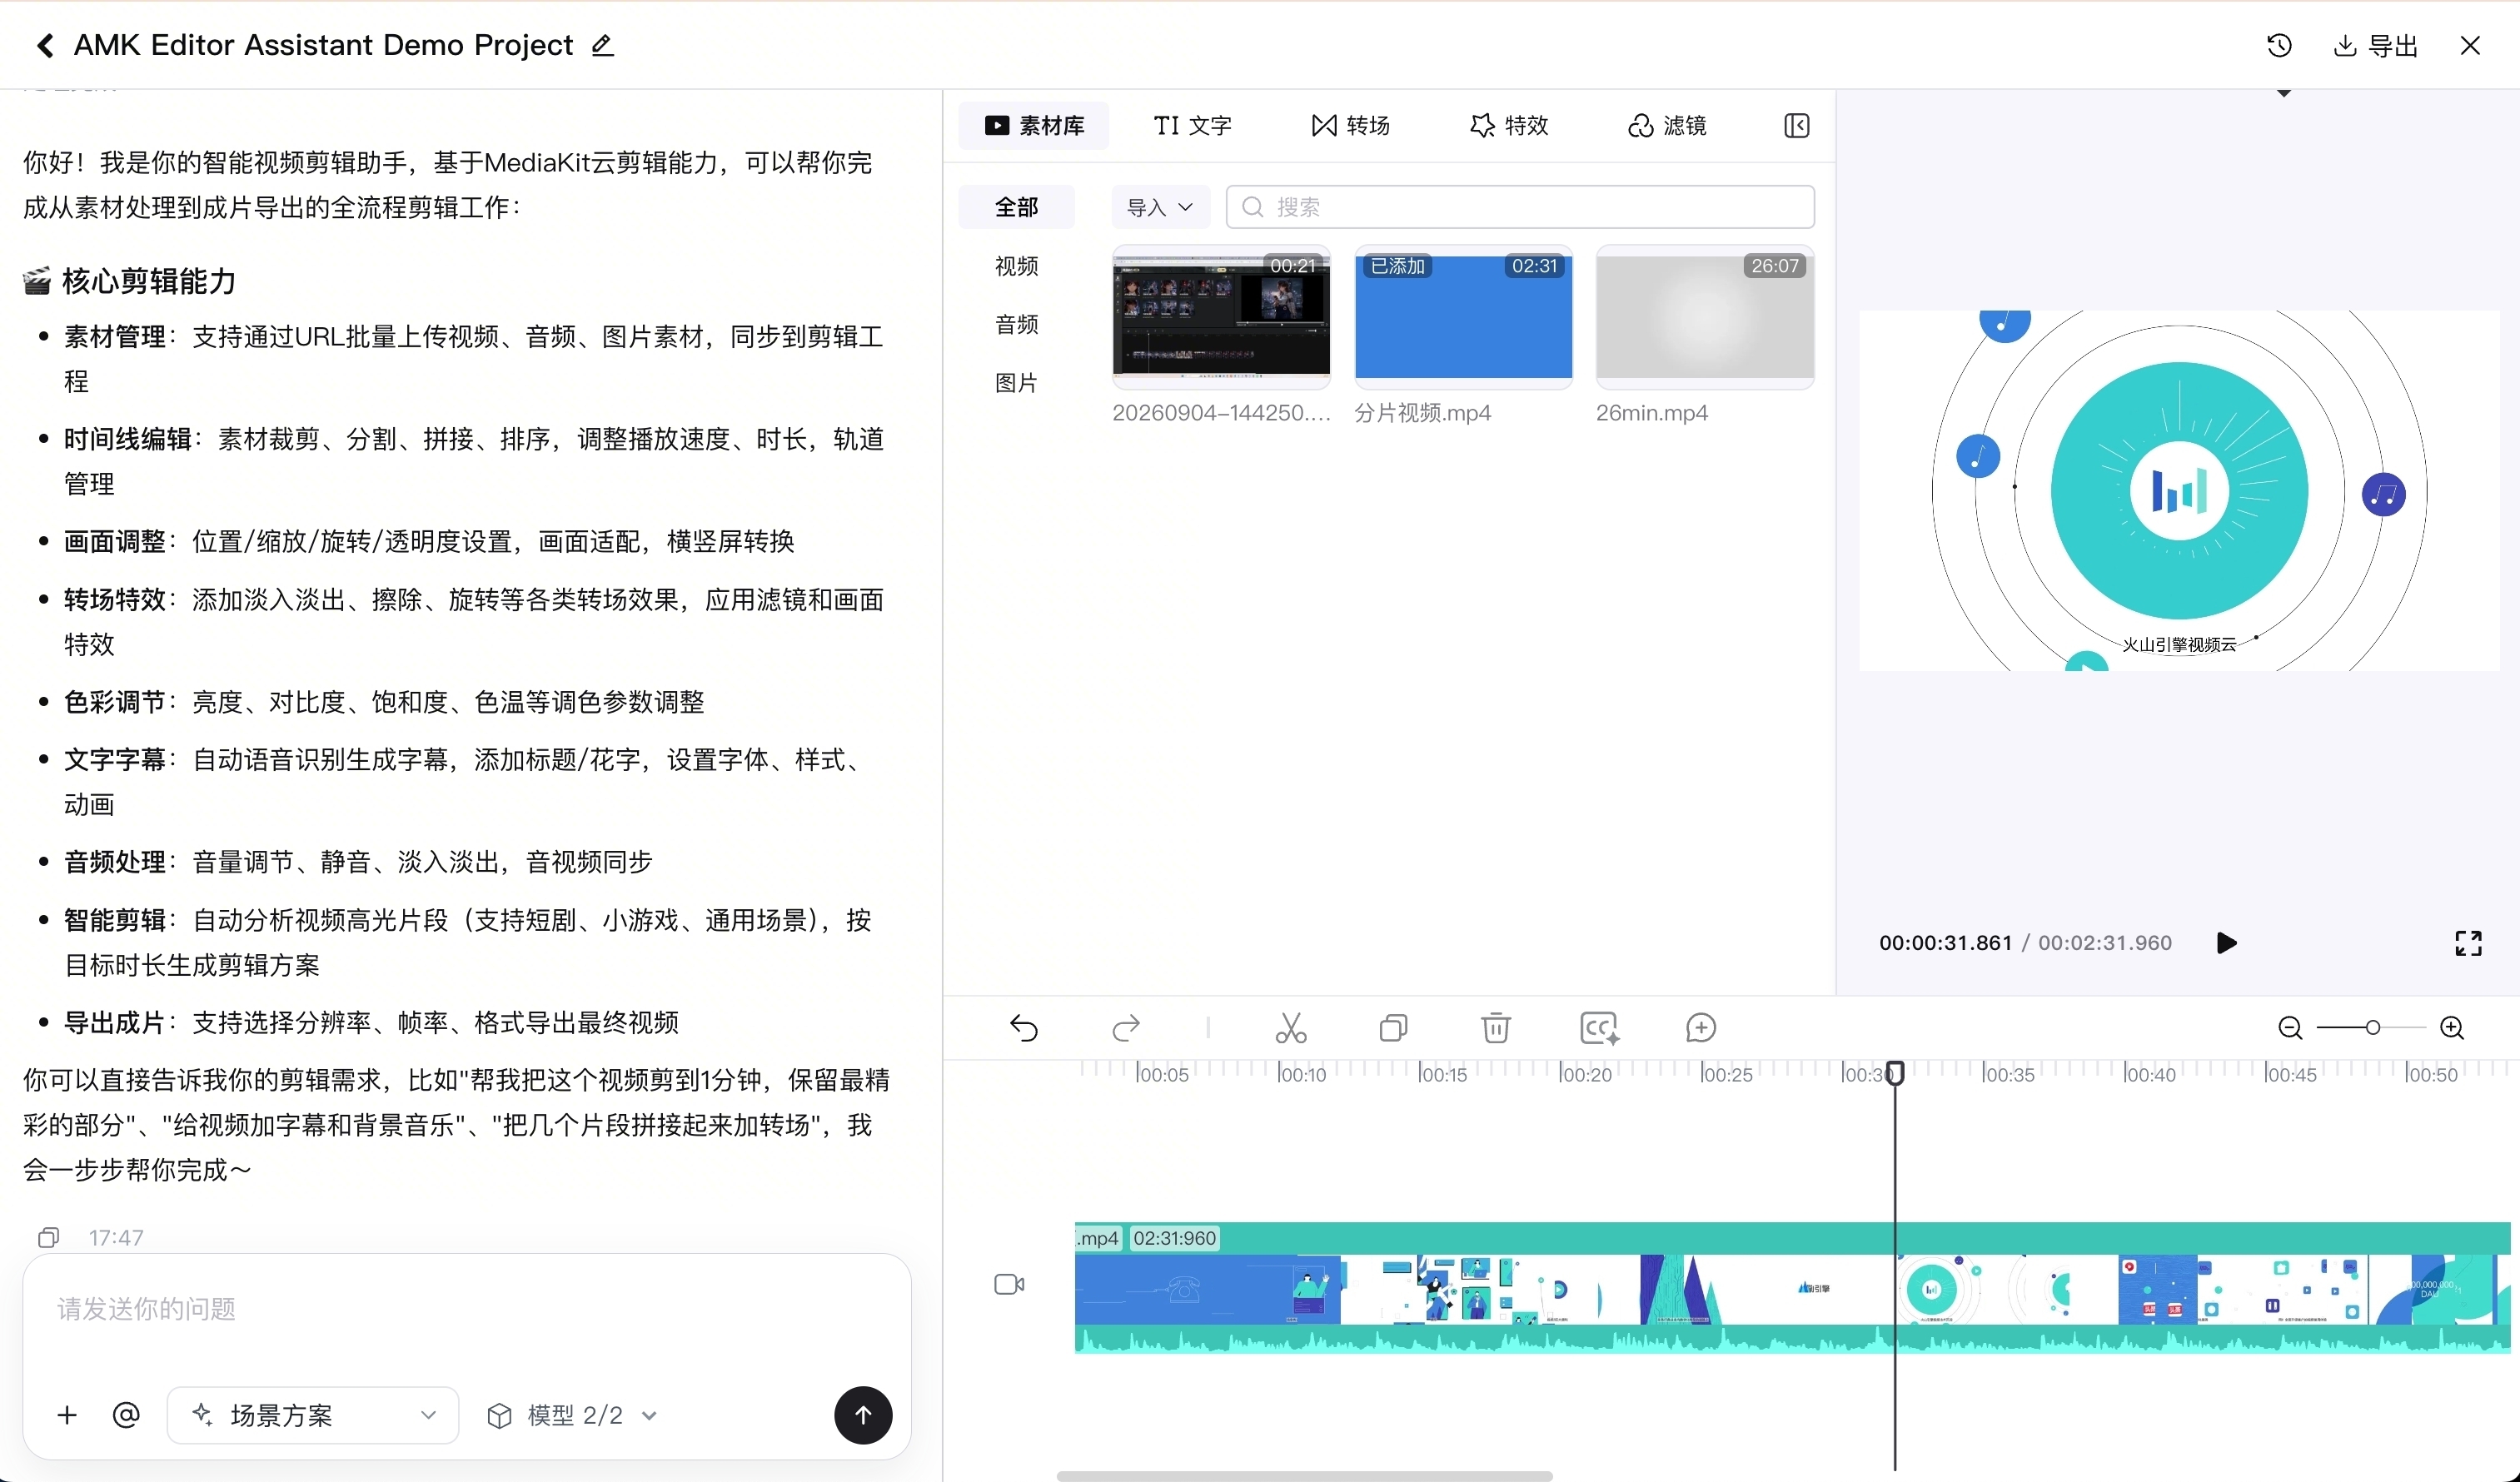Play the preview video
The height and width of the screenshot is (1482, 2520).
[x=2226, y=943]
